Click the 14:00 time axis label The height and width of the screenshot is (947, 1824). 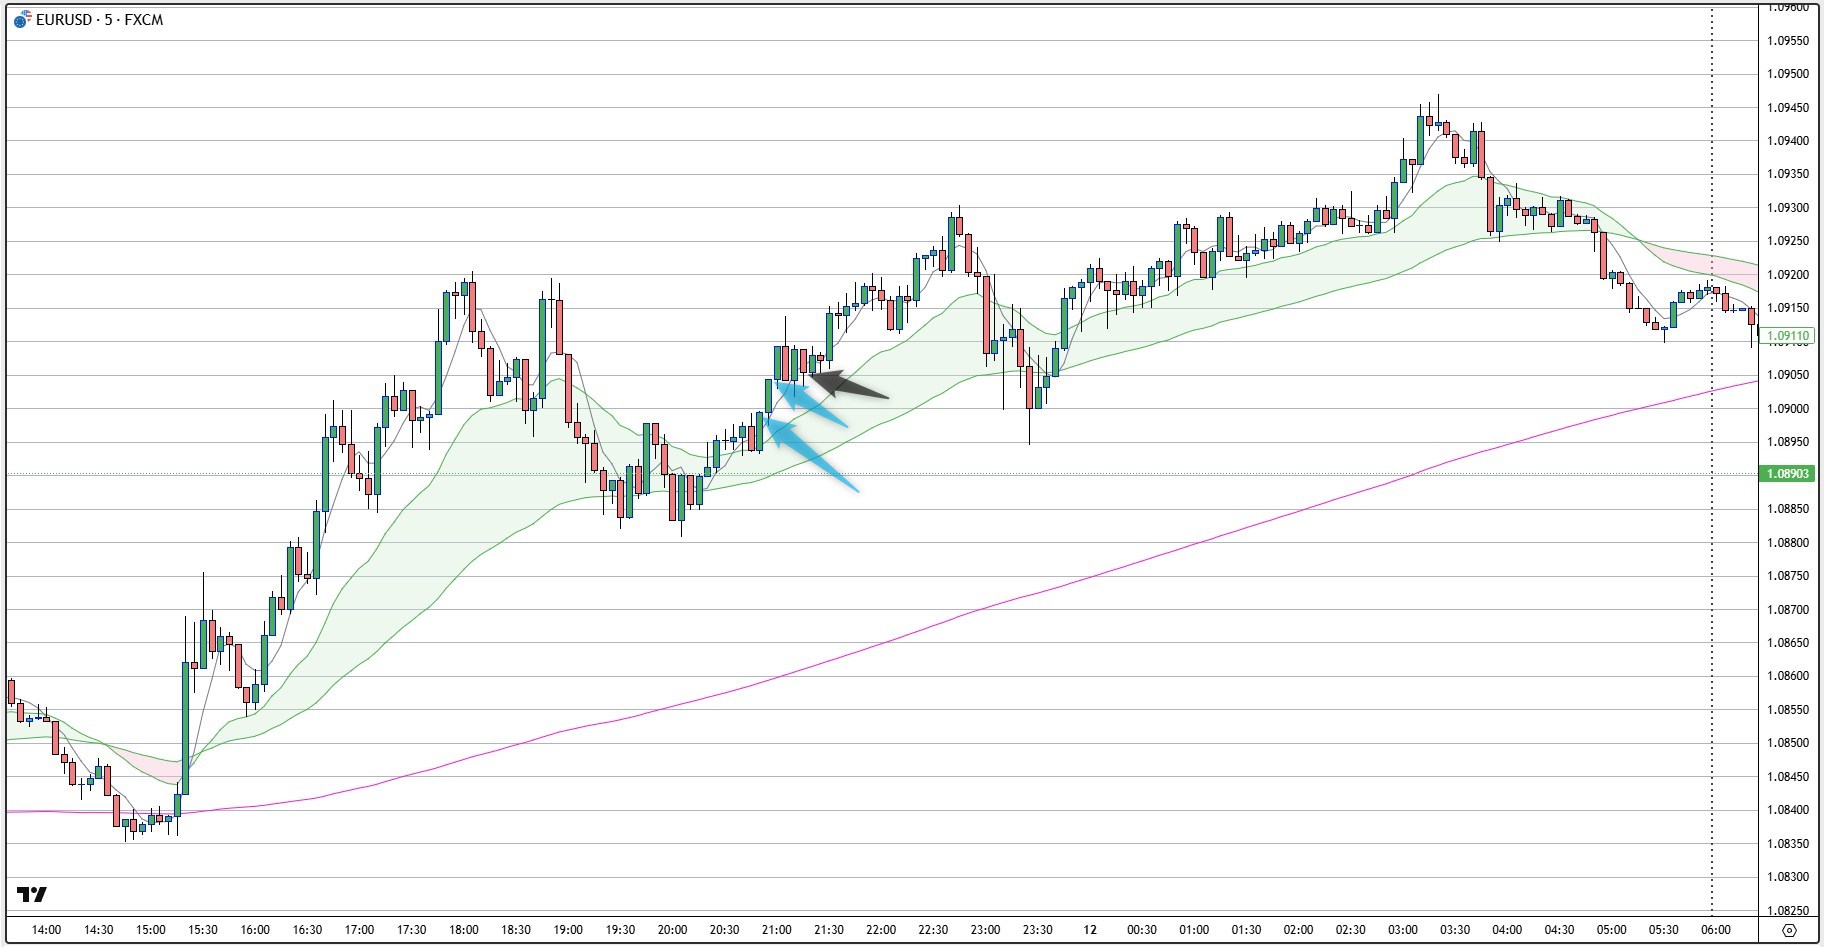[x=46, y=930]
